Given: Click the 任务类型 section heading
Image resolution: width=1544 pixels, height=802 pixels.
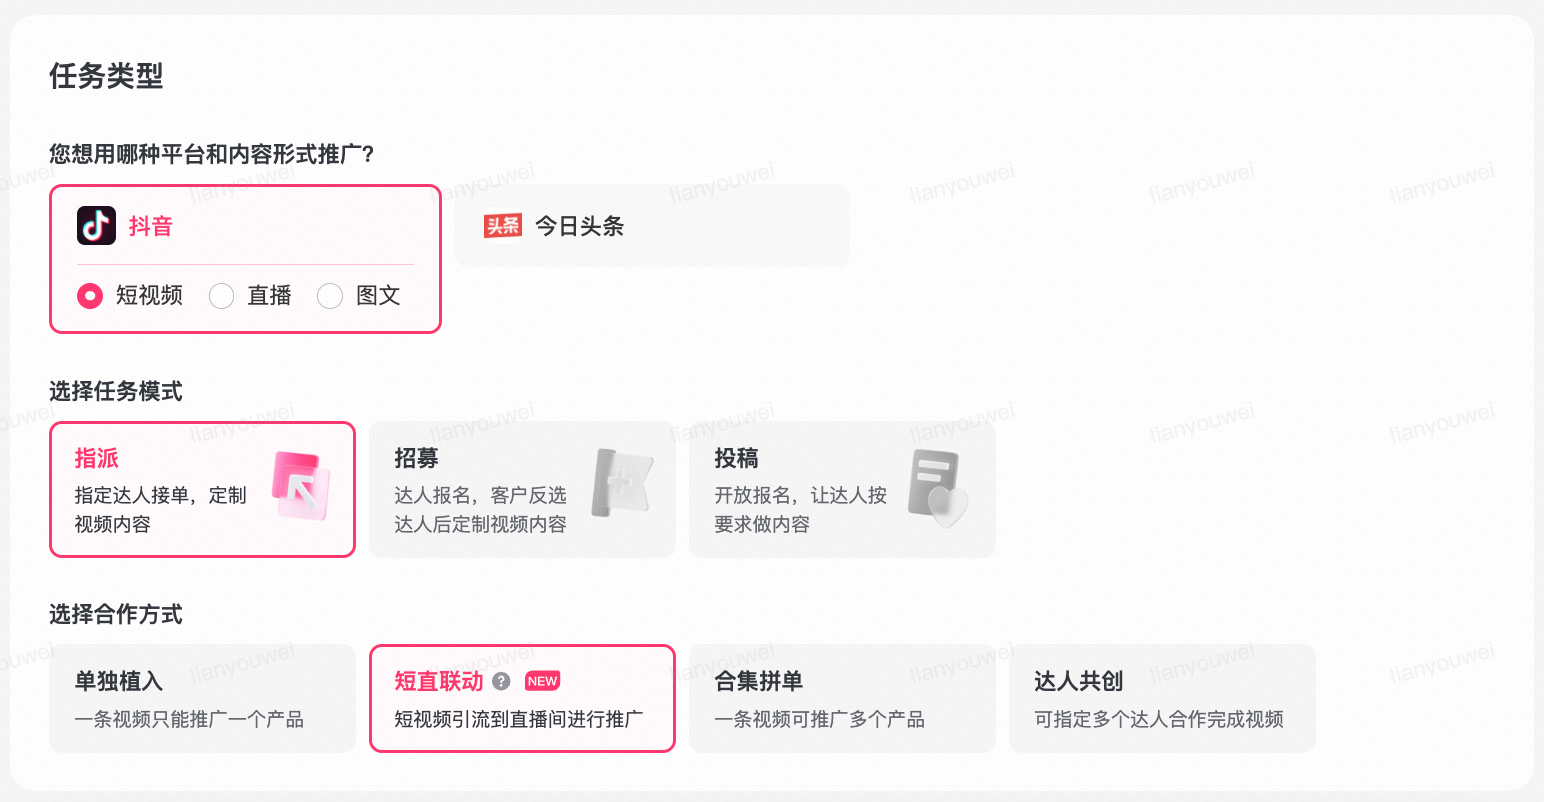Looking at the screenshot, I should click(106, 76).
